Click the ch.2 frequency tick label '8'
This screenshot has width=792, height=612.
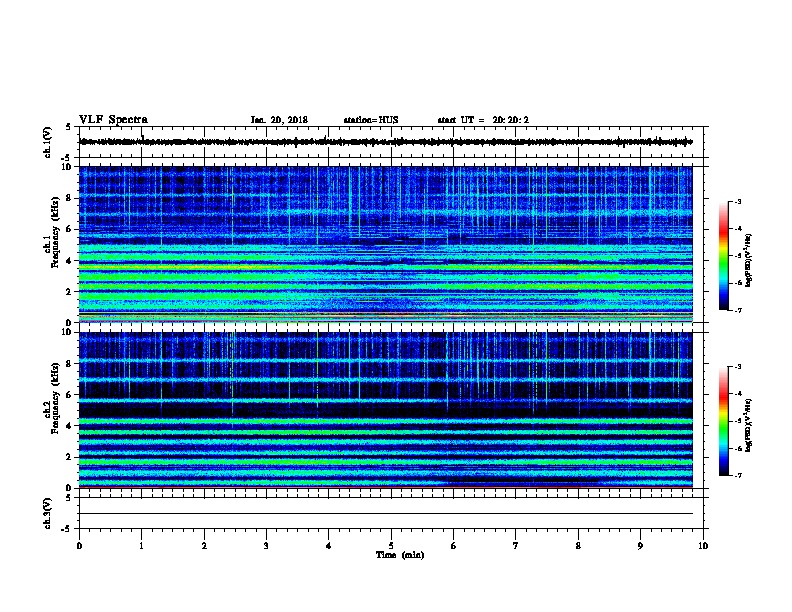(x=69, y=364)
